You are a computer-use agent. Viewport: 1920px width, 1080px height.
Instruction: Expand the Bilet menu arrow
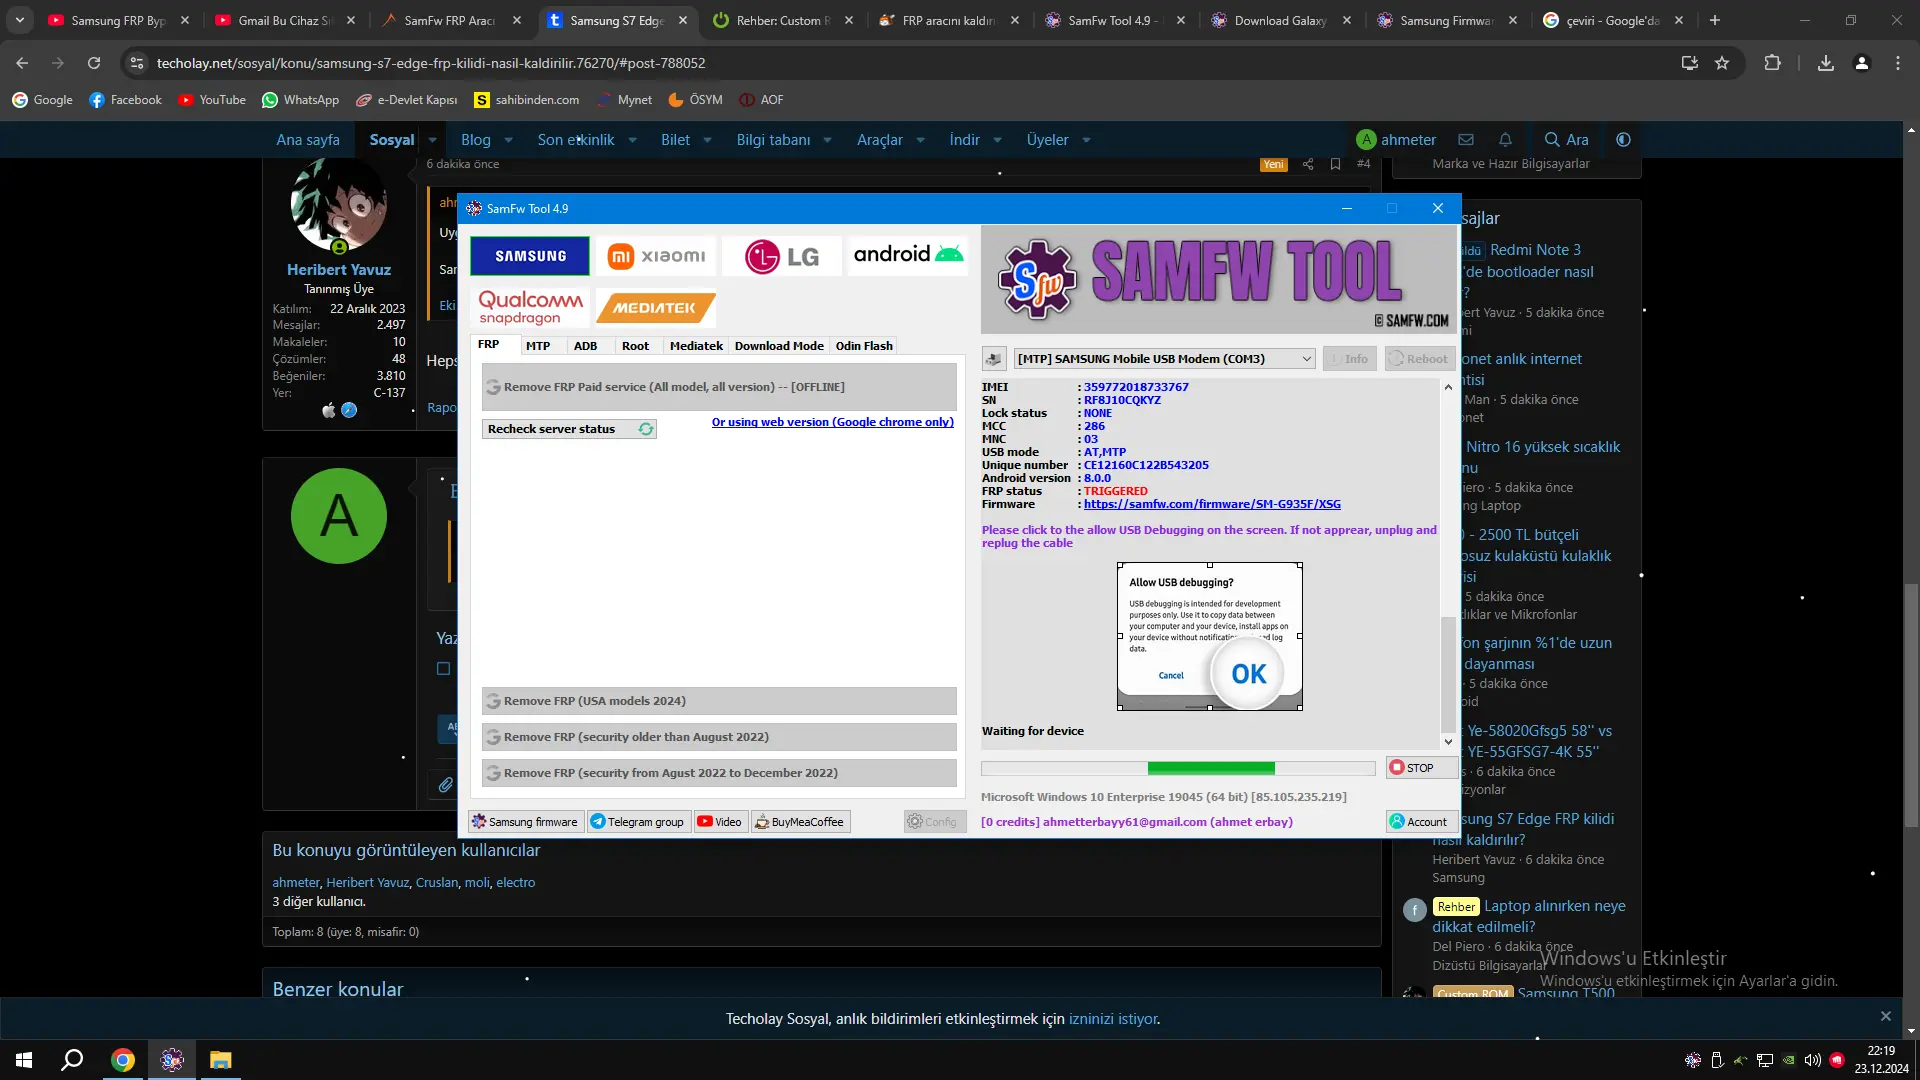click(707, 141)
